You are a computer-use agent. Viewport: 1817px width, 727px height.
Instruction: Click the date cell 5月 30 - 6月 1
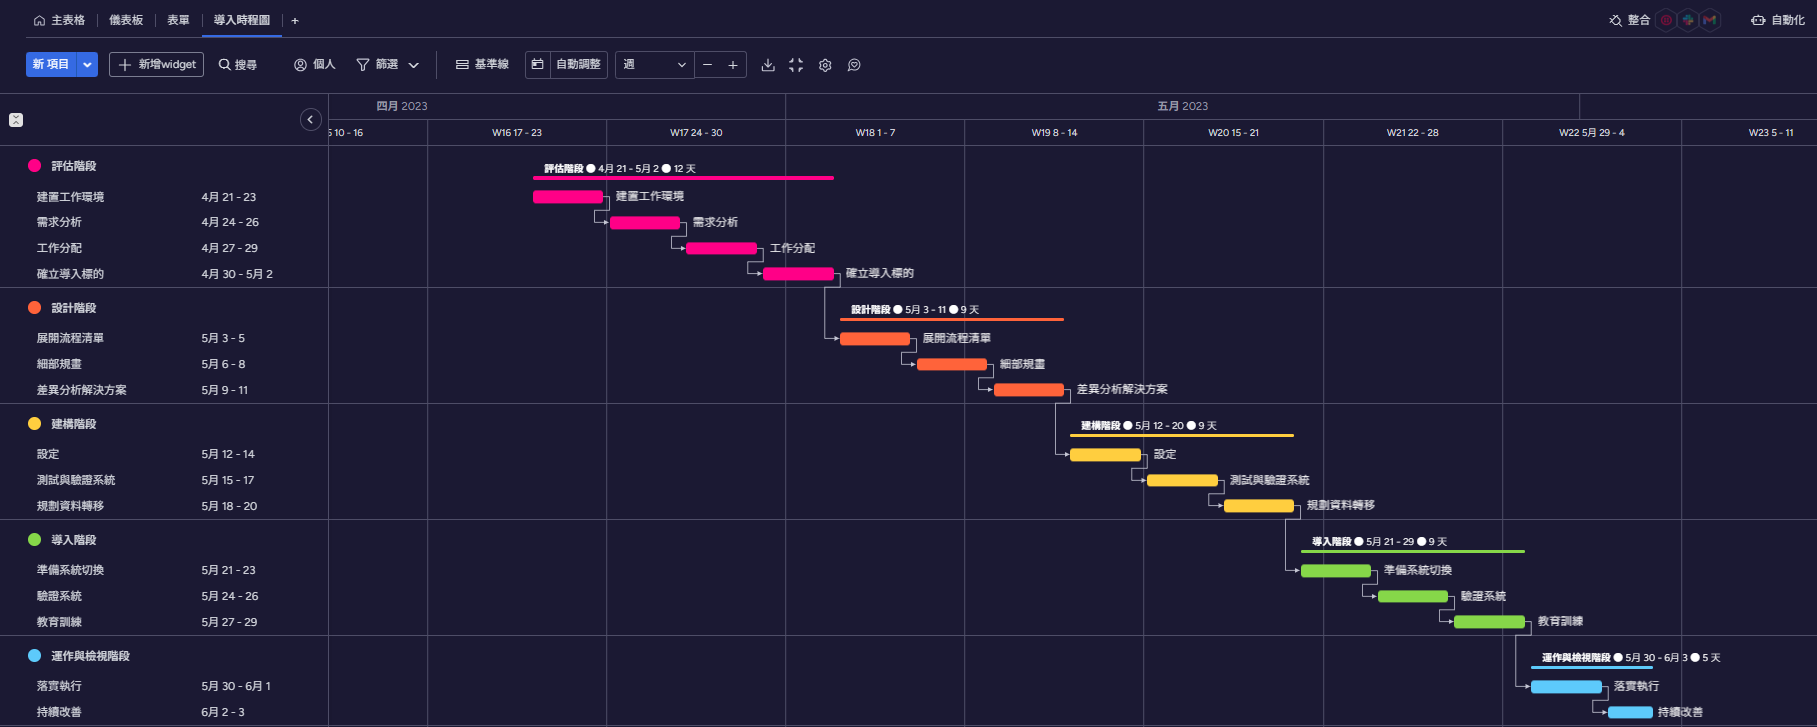click(236, 686)
